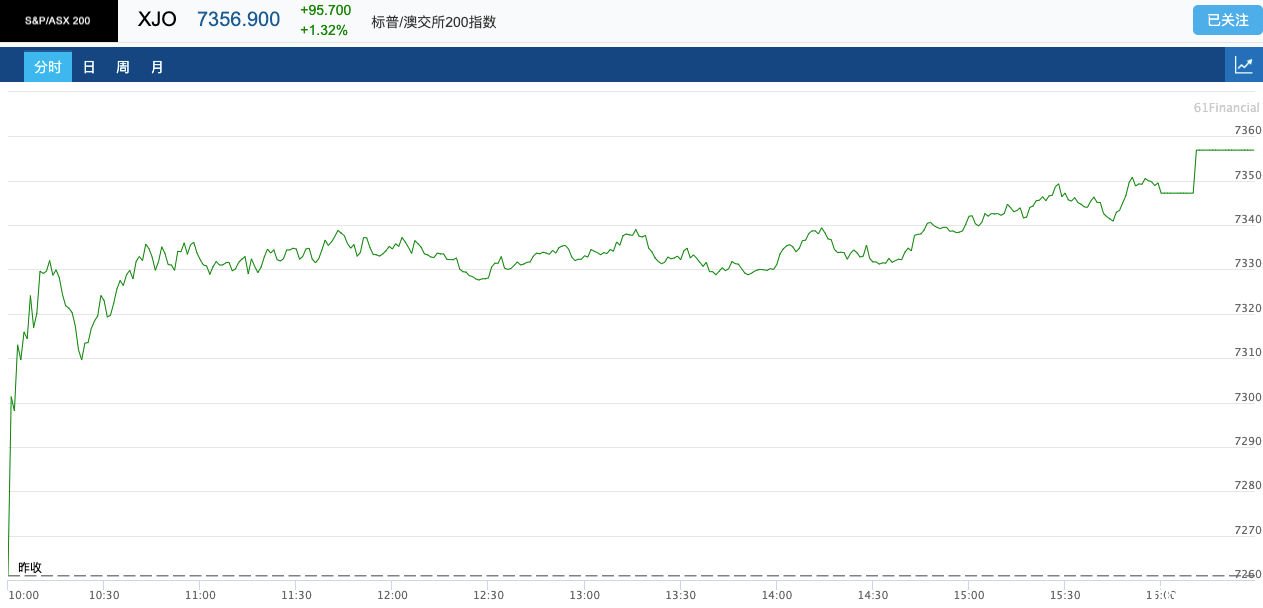Click the 7320 price axis label
Image resolution: width=1263 pixels, height=608 pixels.
tap(1248, 308)
